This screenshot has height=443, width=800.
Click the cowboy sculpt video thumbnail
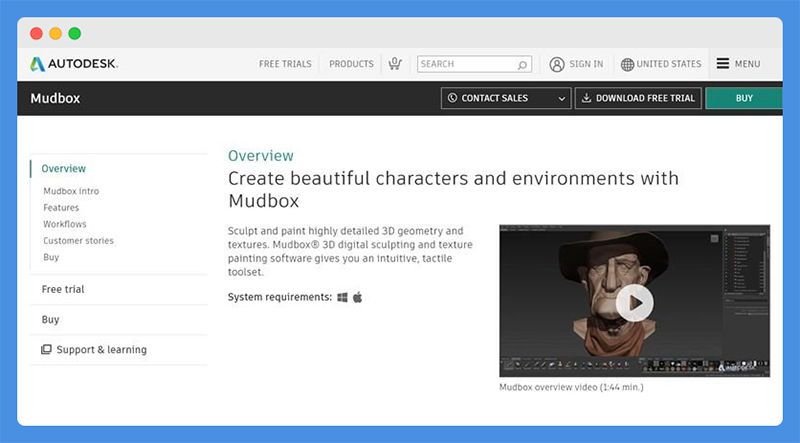[634, 301]
